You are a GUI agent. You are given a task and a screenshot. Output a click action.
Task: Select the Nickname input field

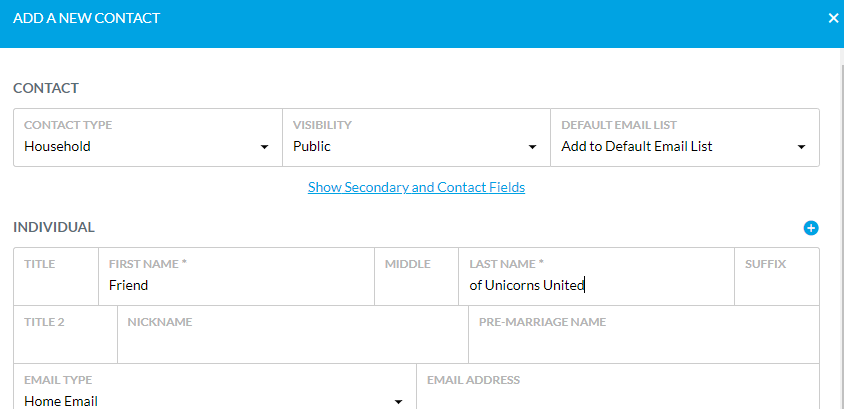(x=293, y=335)
